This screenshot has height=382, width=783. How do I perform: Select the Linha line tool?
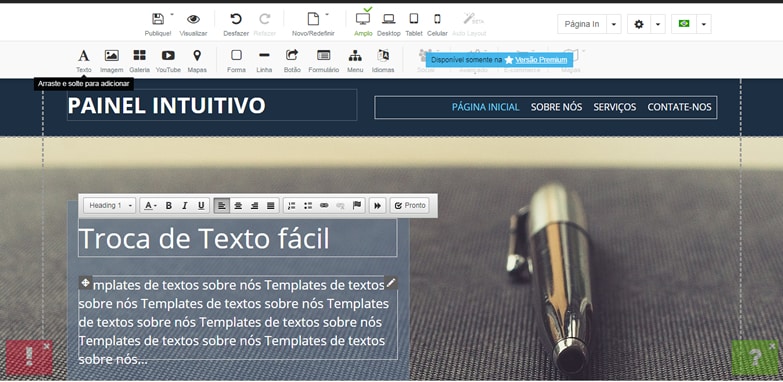point(264,55)
